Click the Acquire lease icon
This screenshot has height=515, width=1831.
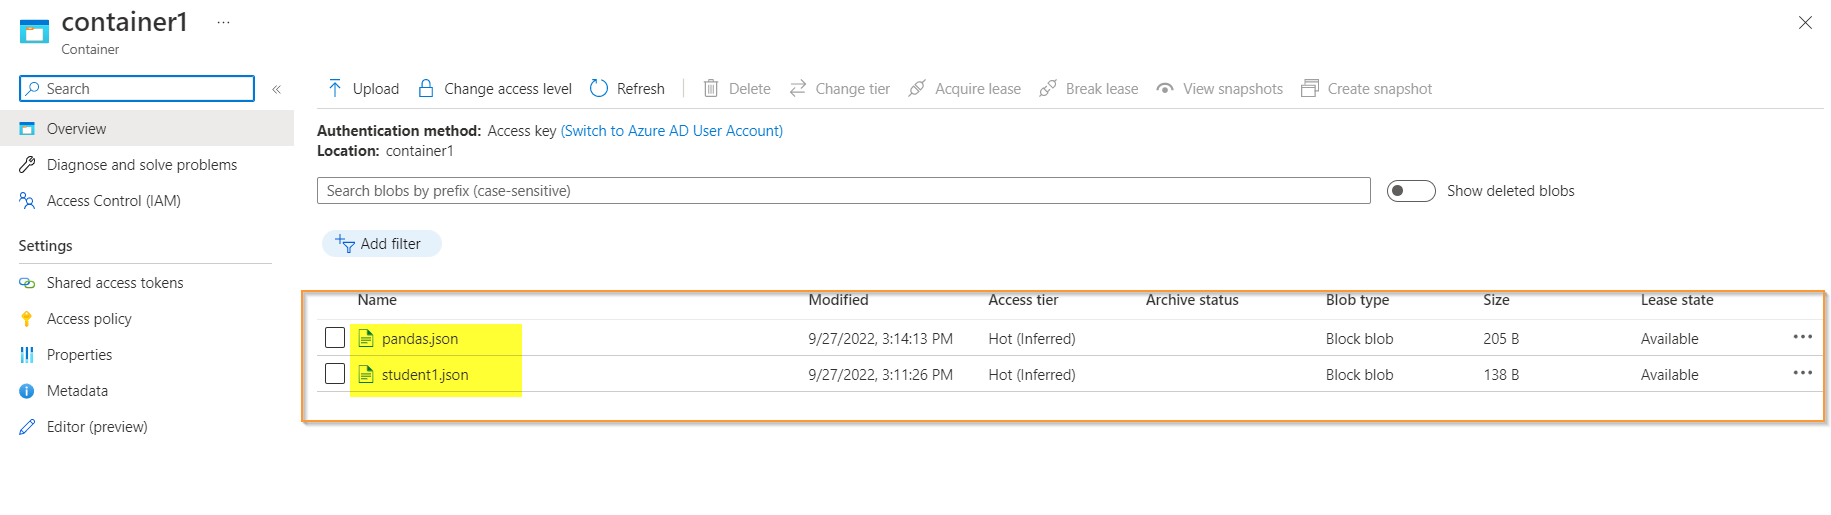[917, 89]
